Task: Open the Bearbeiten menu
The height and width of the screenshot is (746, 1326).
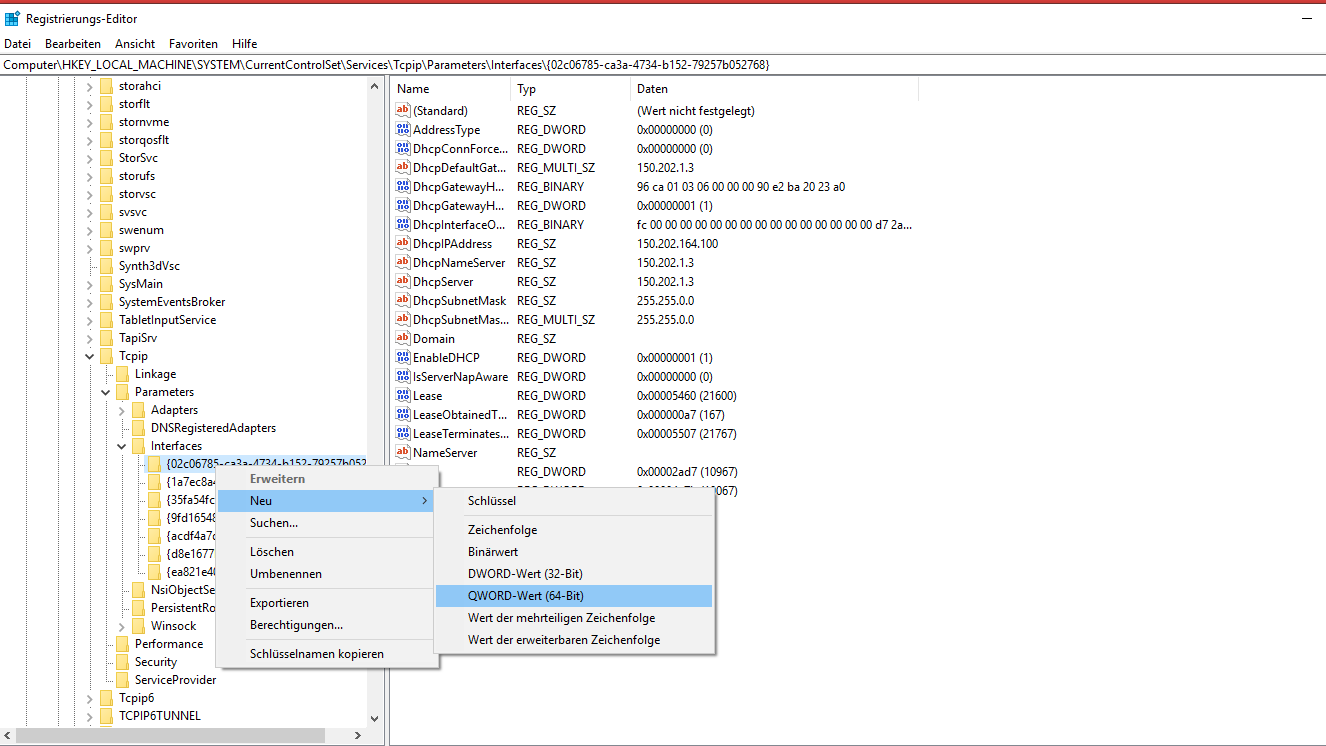Action: coord(73,44)
